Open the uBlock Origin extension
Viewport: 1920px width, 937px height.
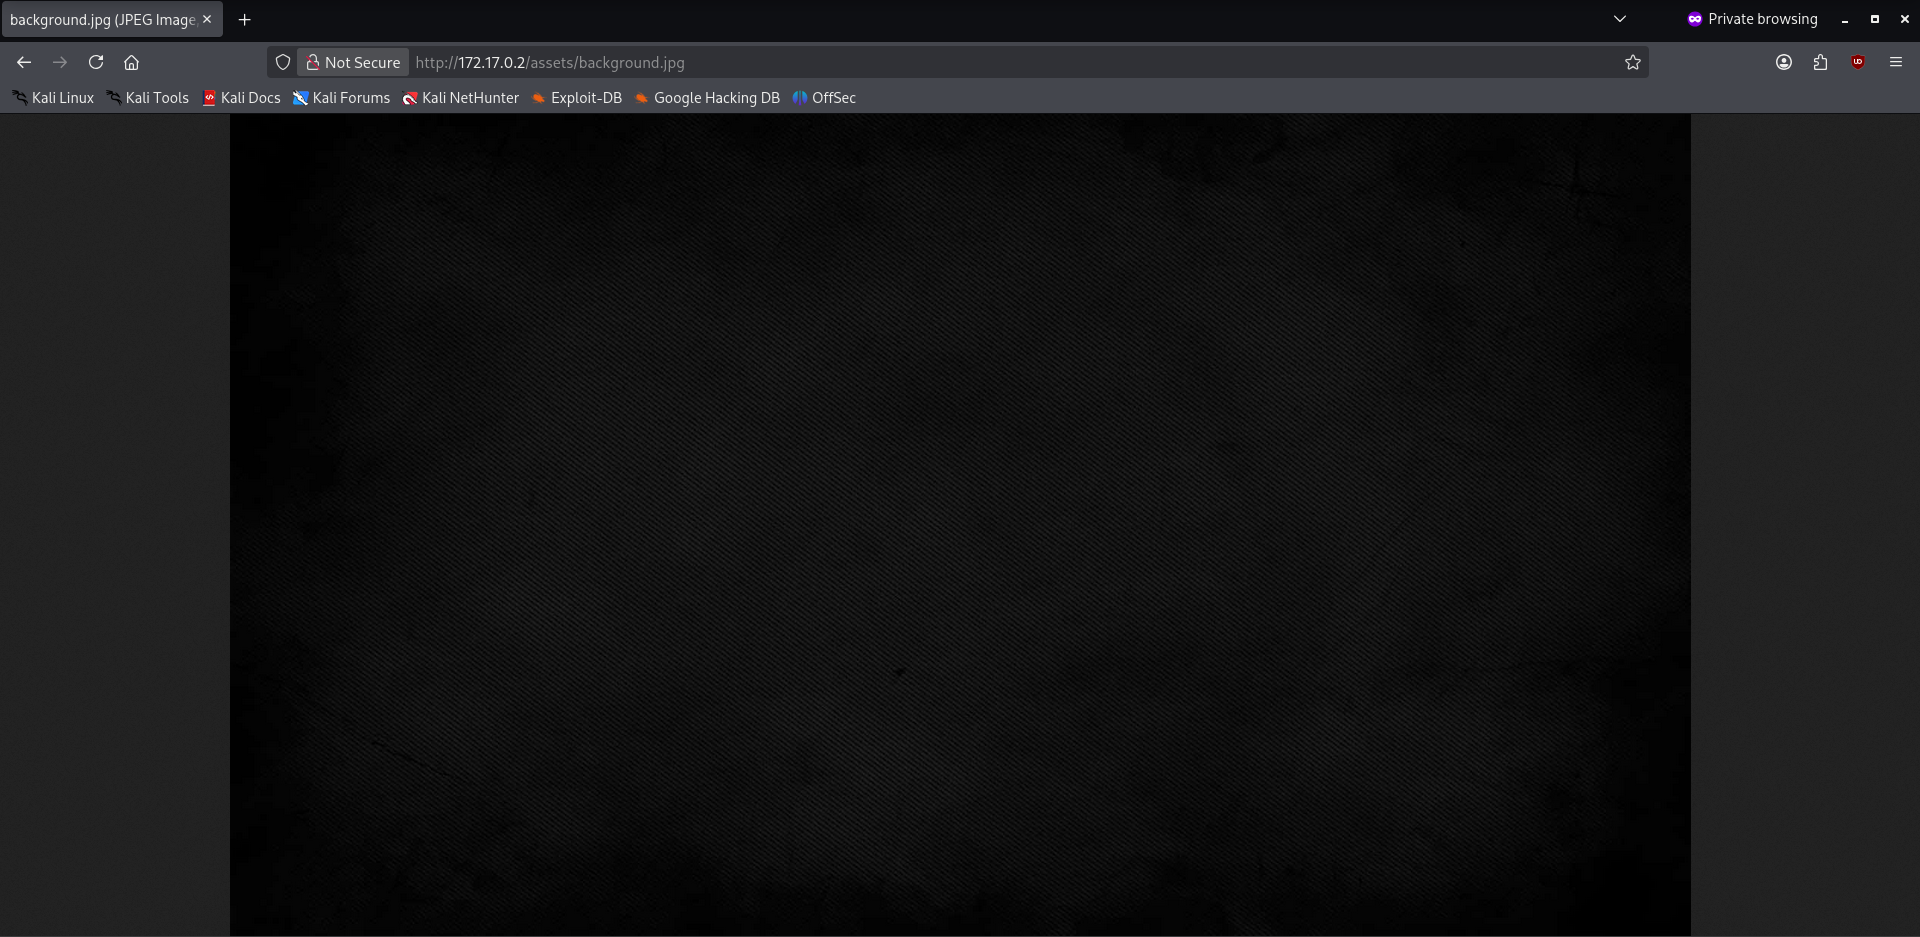coord(1858,62)
